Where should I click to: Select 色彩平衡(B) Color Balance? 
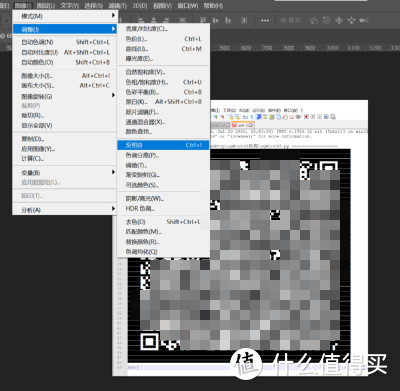163,92
